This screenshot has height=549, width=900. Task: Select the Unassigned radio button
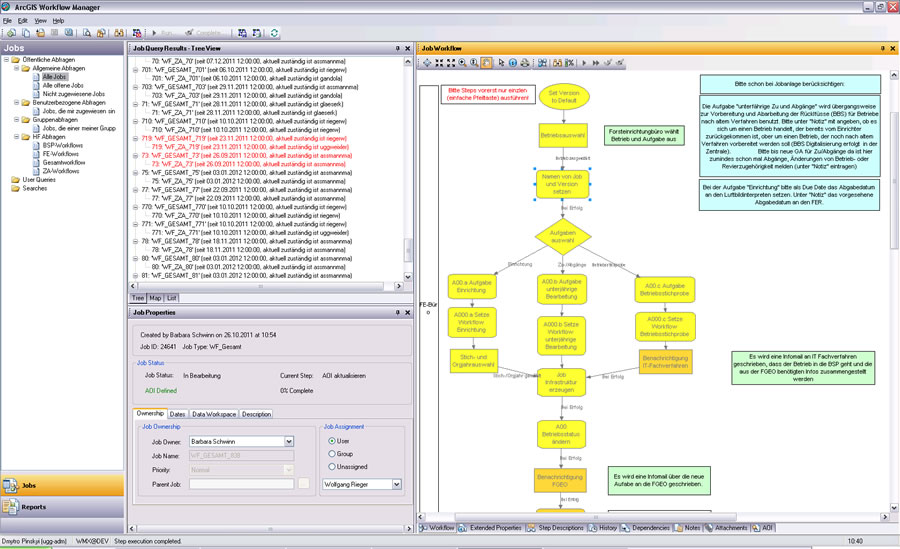(x=331, y=466)
